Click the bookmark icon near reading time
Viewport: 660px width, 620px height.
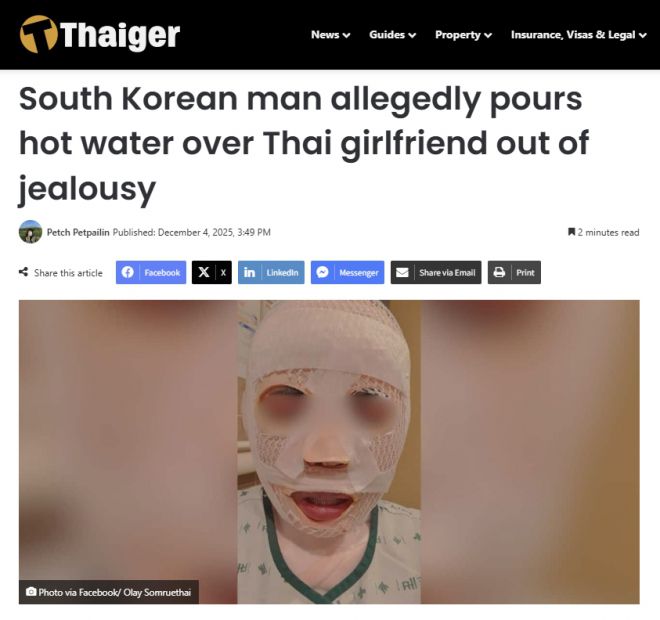tap(572, 232)
